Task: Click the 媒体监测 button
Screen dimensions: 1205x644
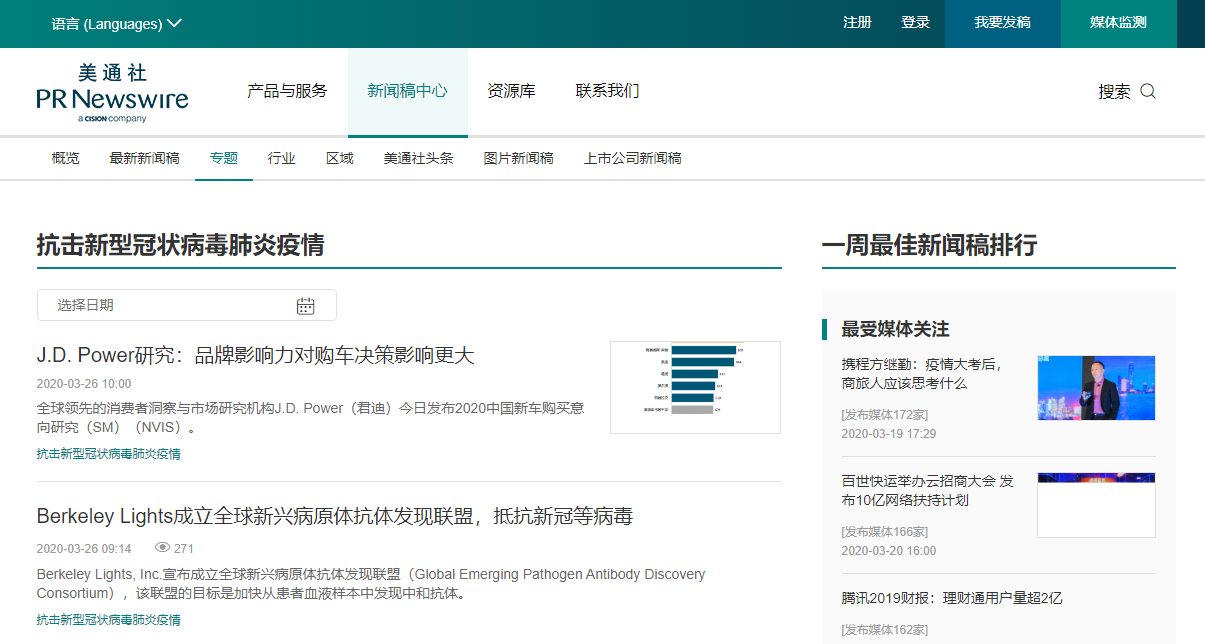Action: pyautogui.click(x=1119, y=24)
